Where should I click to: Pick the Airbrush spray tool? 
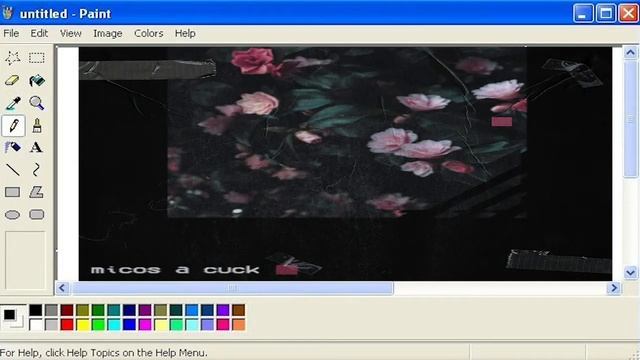13,147
